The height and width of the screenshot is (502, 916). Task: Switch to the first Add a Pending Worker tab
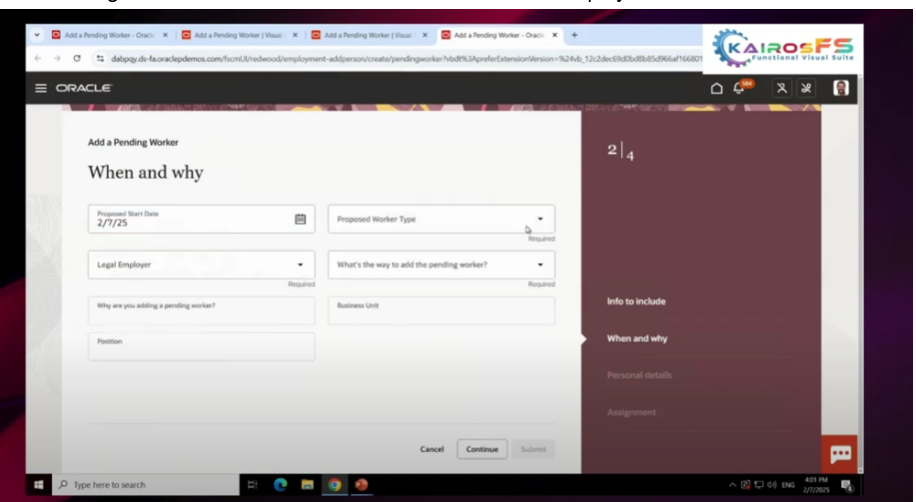[105, 35]
